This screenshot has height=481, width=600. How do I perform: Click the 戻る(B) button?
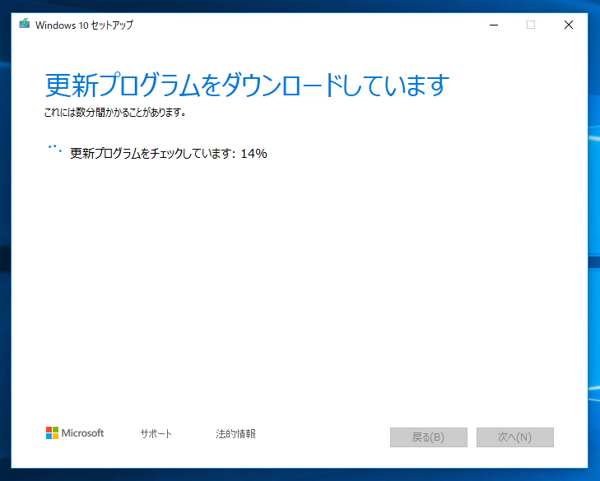(429, 437)
